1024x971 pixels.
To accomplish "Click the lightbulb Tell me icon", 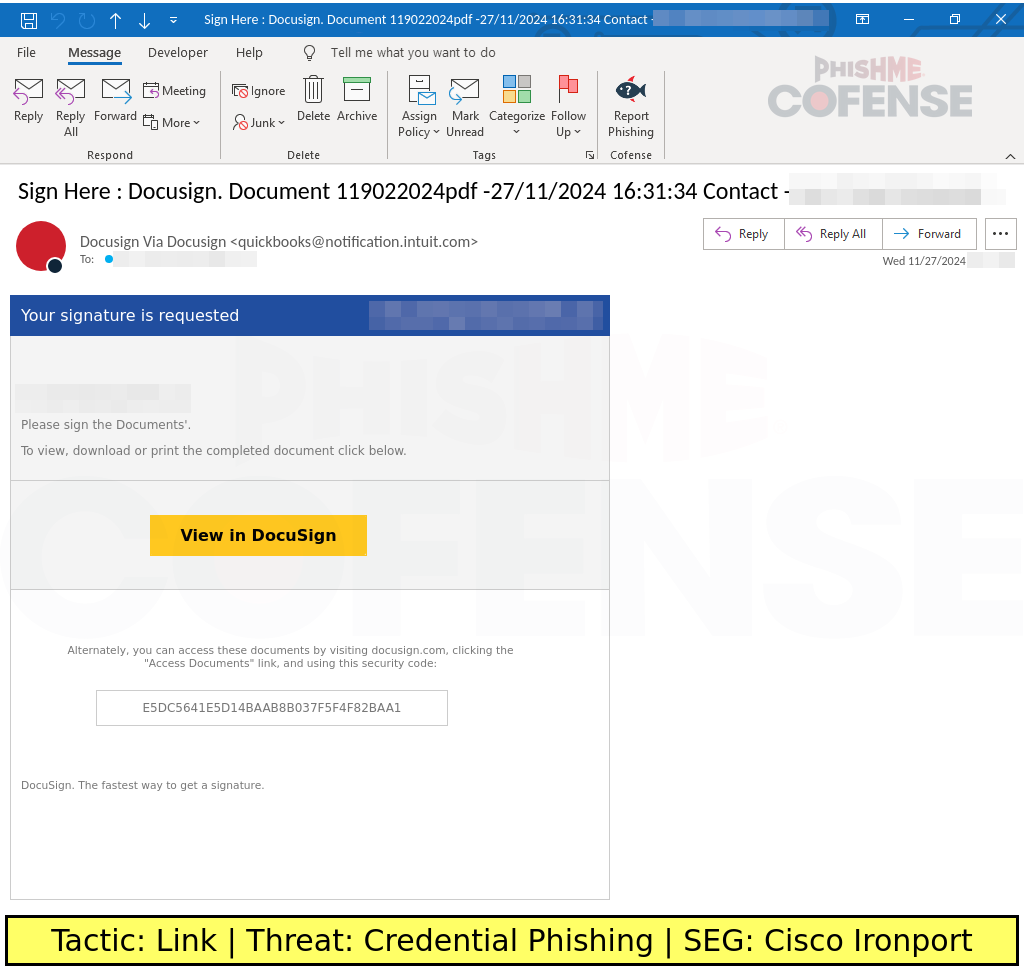I will (310, 53).
